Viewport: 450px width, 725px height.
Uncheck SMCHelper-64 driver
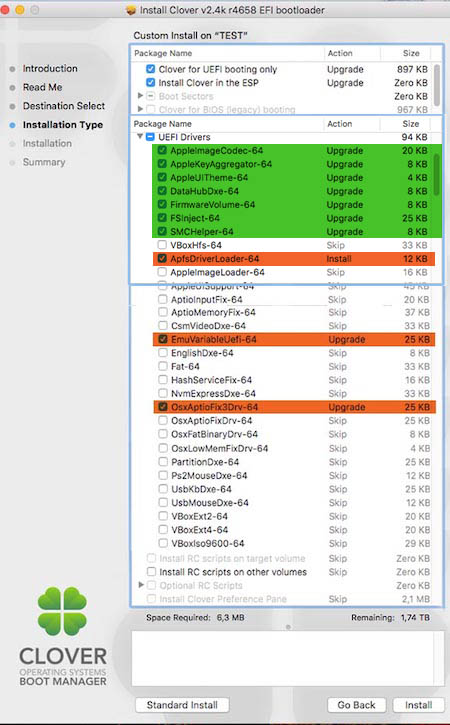(162, 231)
